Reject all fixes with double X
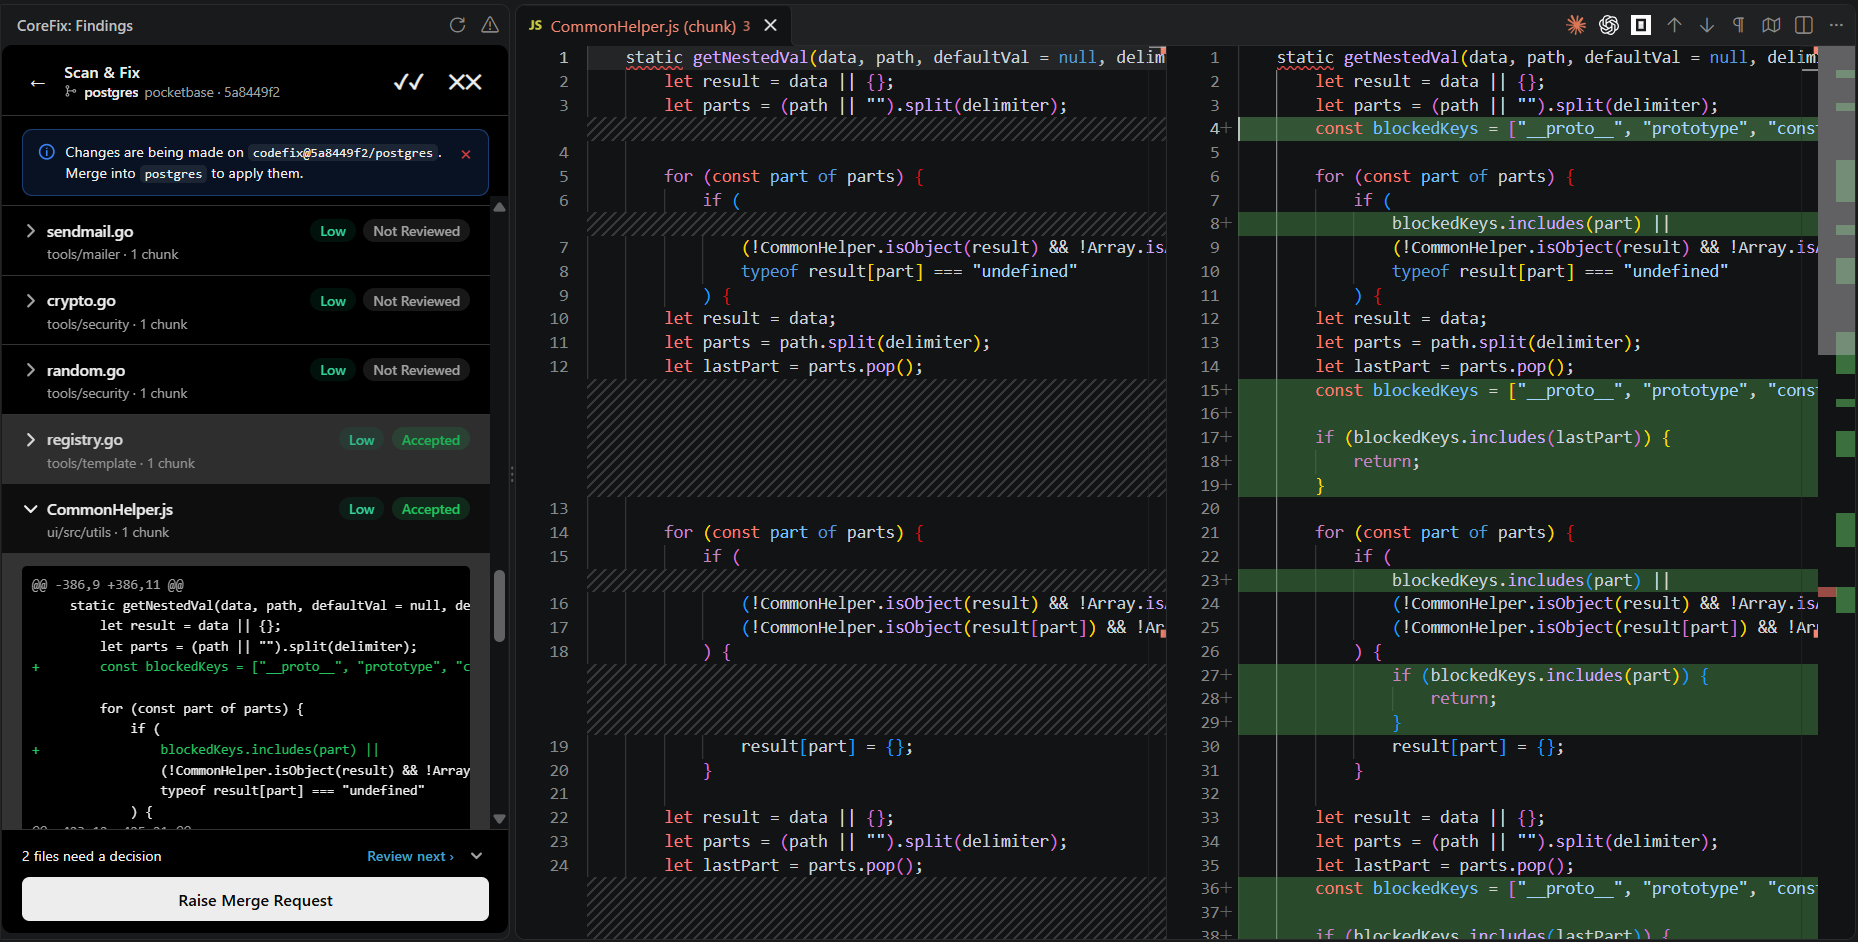Screen dimensions: 1858x942 click(x=465, y=82)
